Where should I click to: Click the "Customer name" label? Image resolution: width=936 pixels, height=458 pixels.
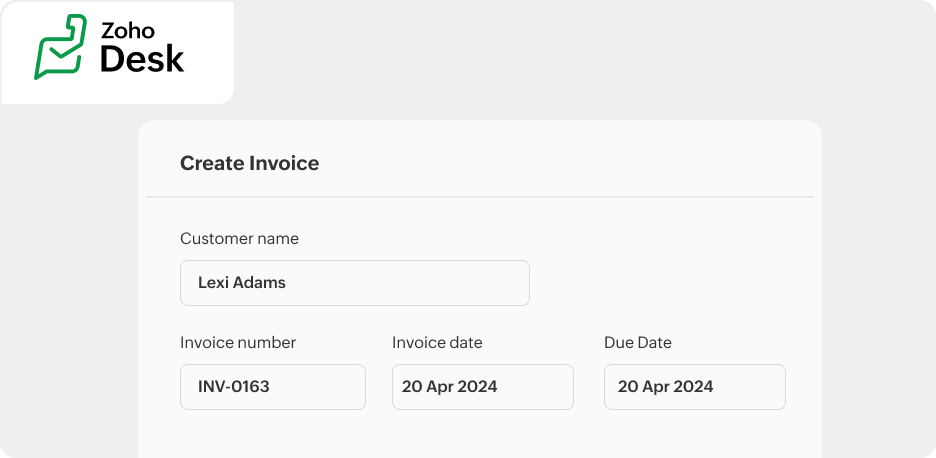[239, 239]
